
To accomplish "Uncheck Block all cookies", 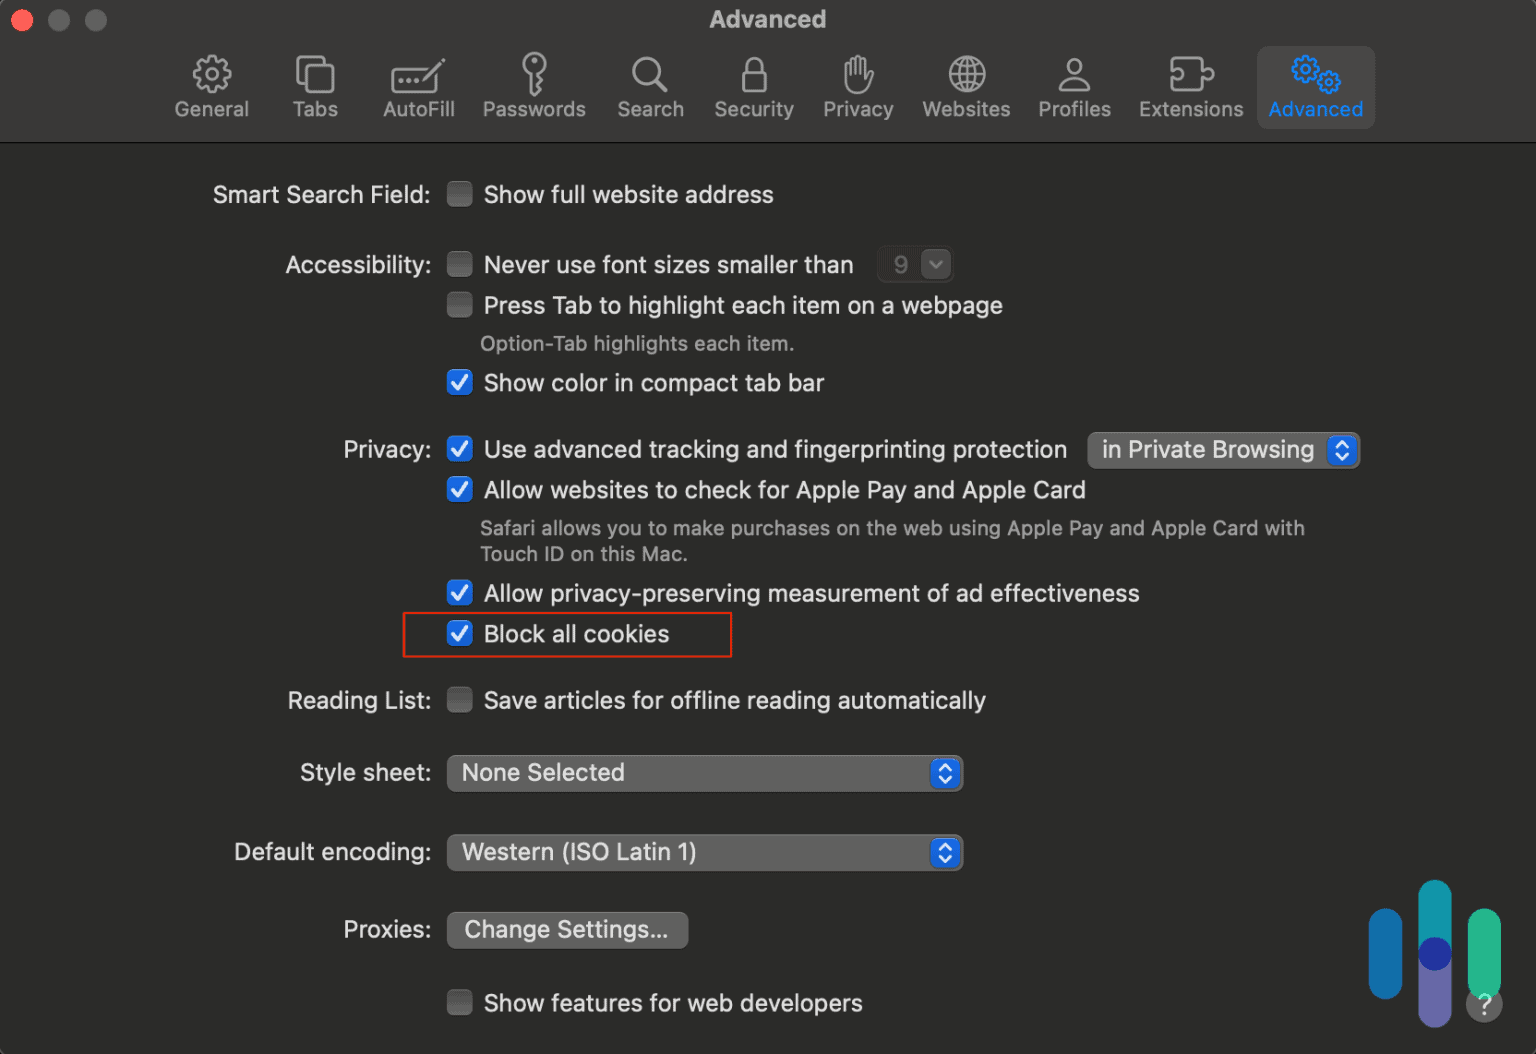I will [x=460, y=634].
